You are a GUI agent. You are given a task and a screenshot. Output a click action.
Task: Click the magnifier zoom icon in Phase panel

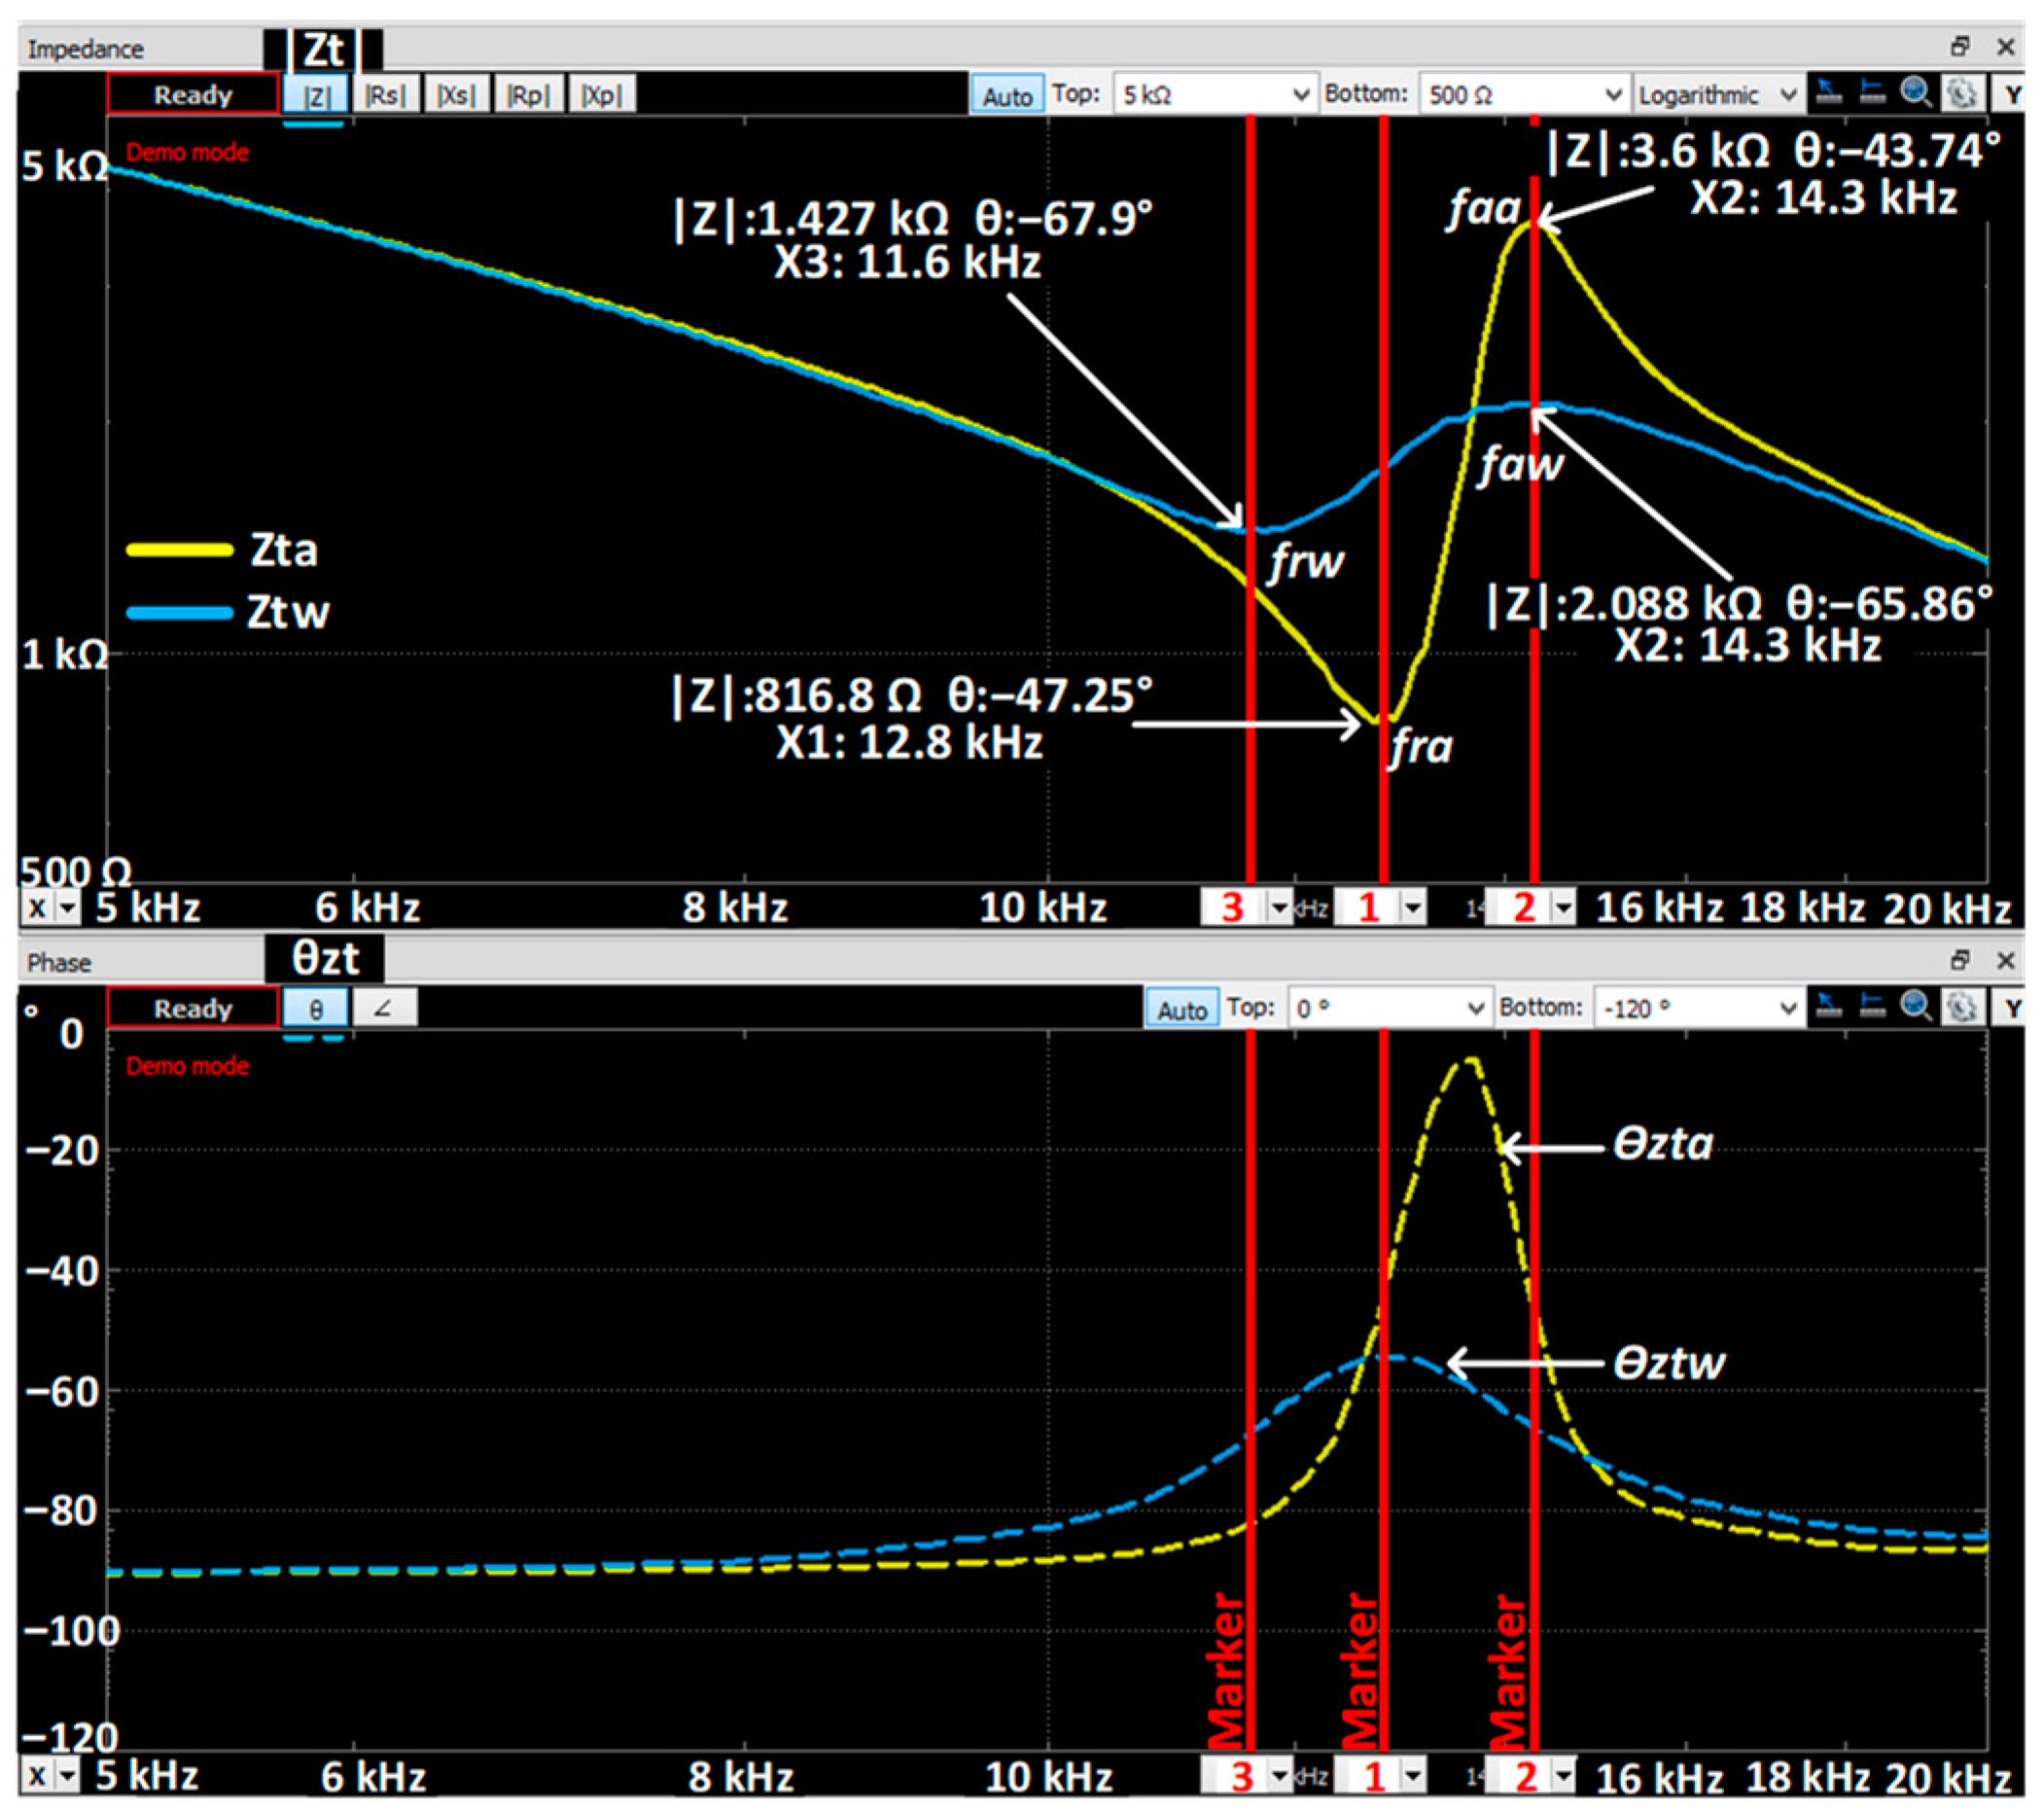point(1915,1007)
